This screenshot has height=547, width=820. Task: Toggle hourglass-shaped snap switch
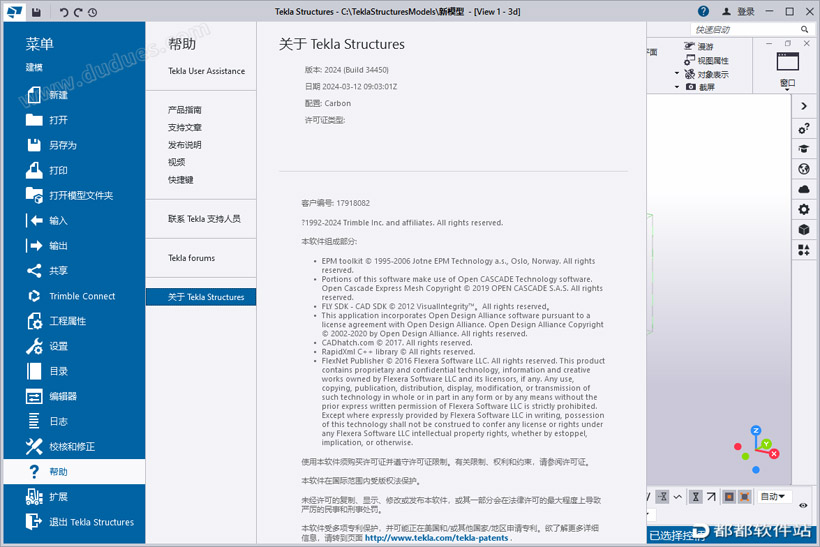(696, 497)
